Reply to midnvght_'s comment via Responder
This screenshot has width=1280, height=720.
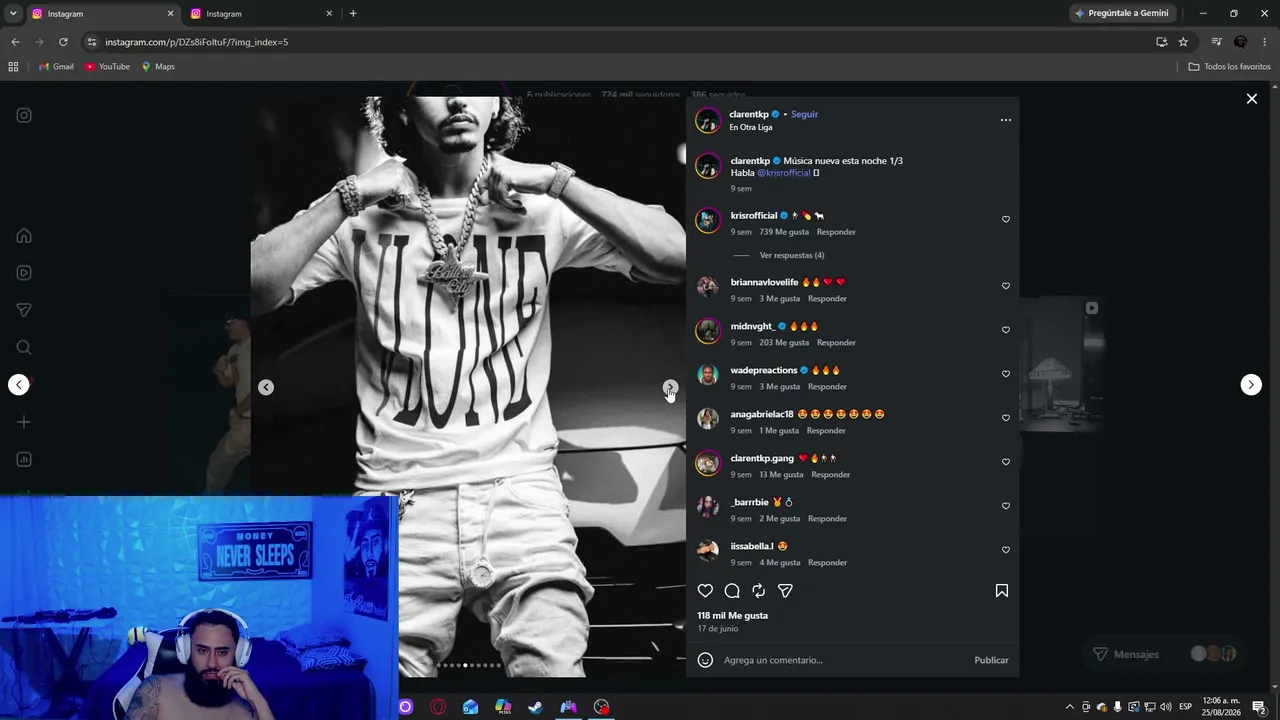(836, 342)
